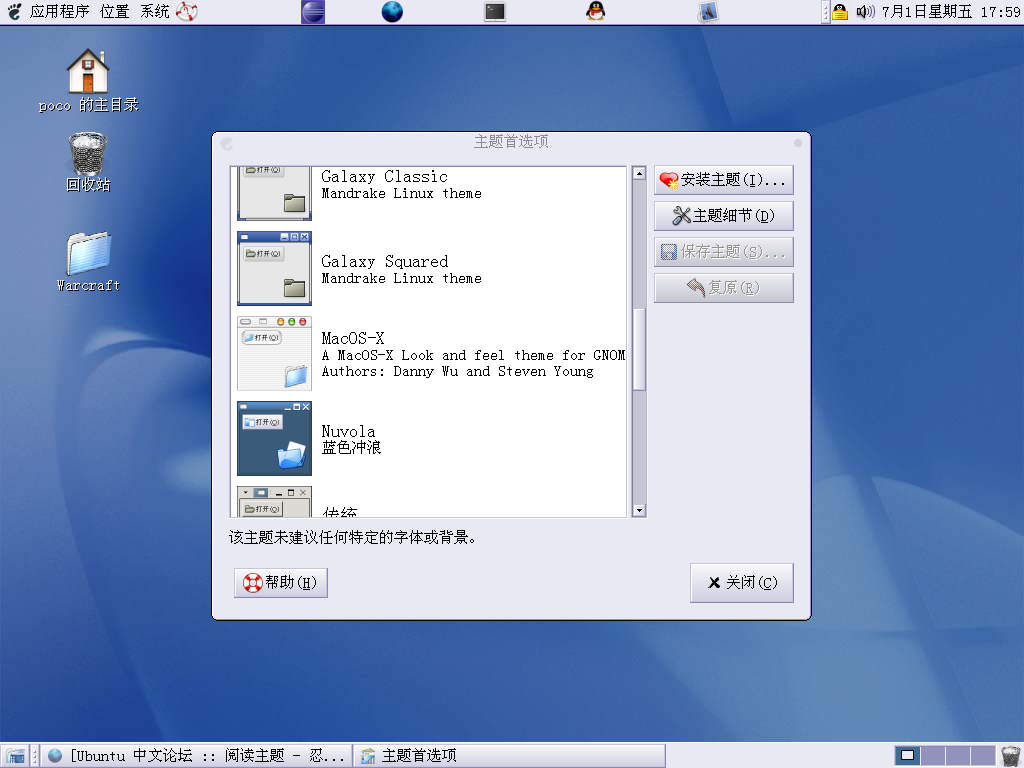The width and height of the screenshot is (1024, 768).
Task: Select the Warcraft folder on desktop
Action: 88,262
